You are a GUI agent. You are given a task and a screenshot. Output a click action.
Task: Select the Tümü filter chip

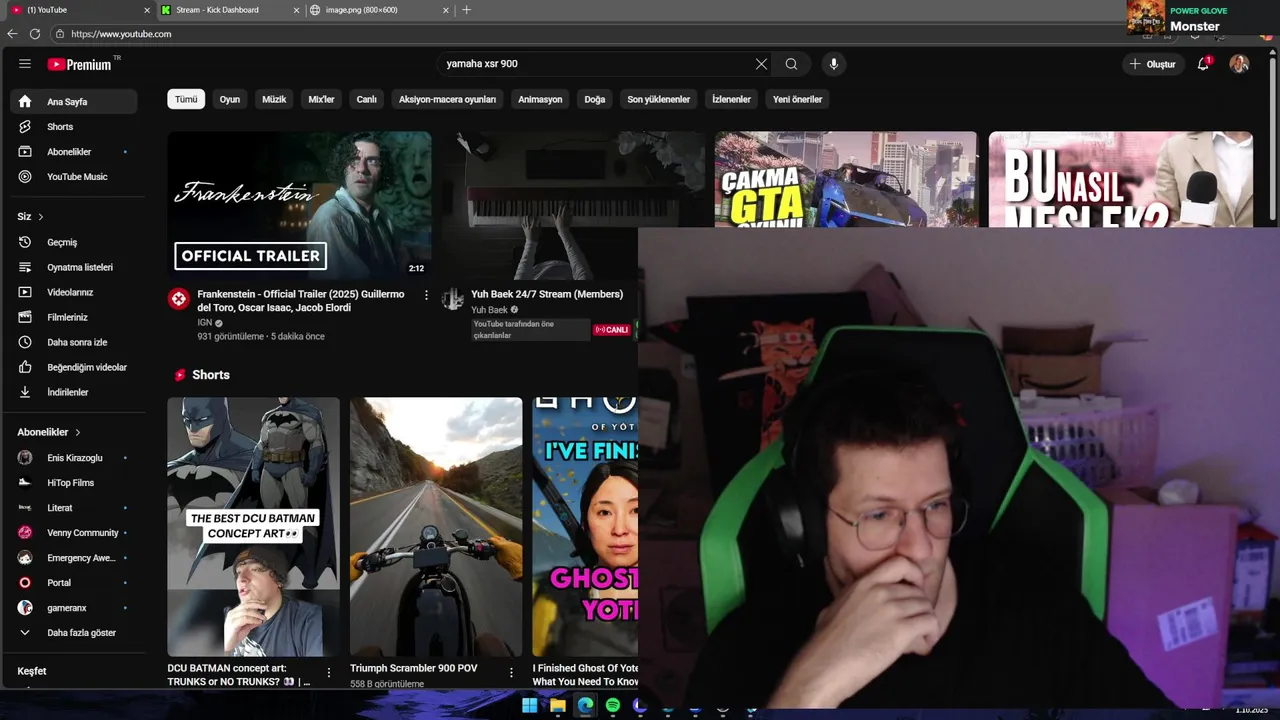(186, 99)
